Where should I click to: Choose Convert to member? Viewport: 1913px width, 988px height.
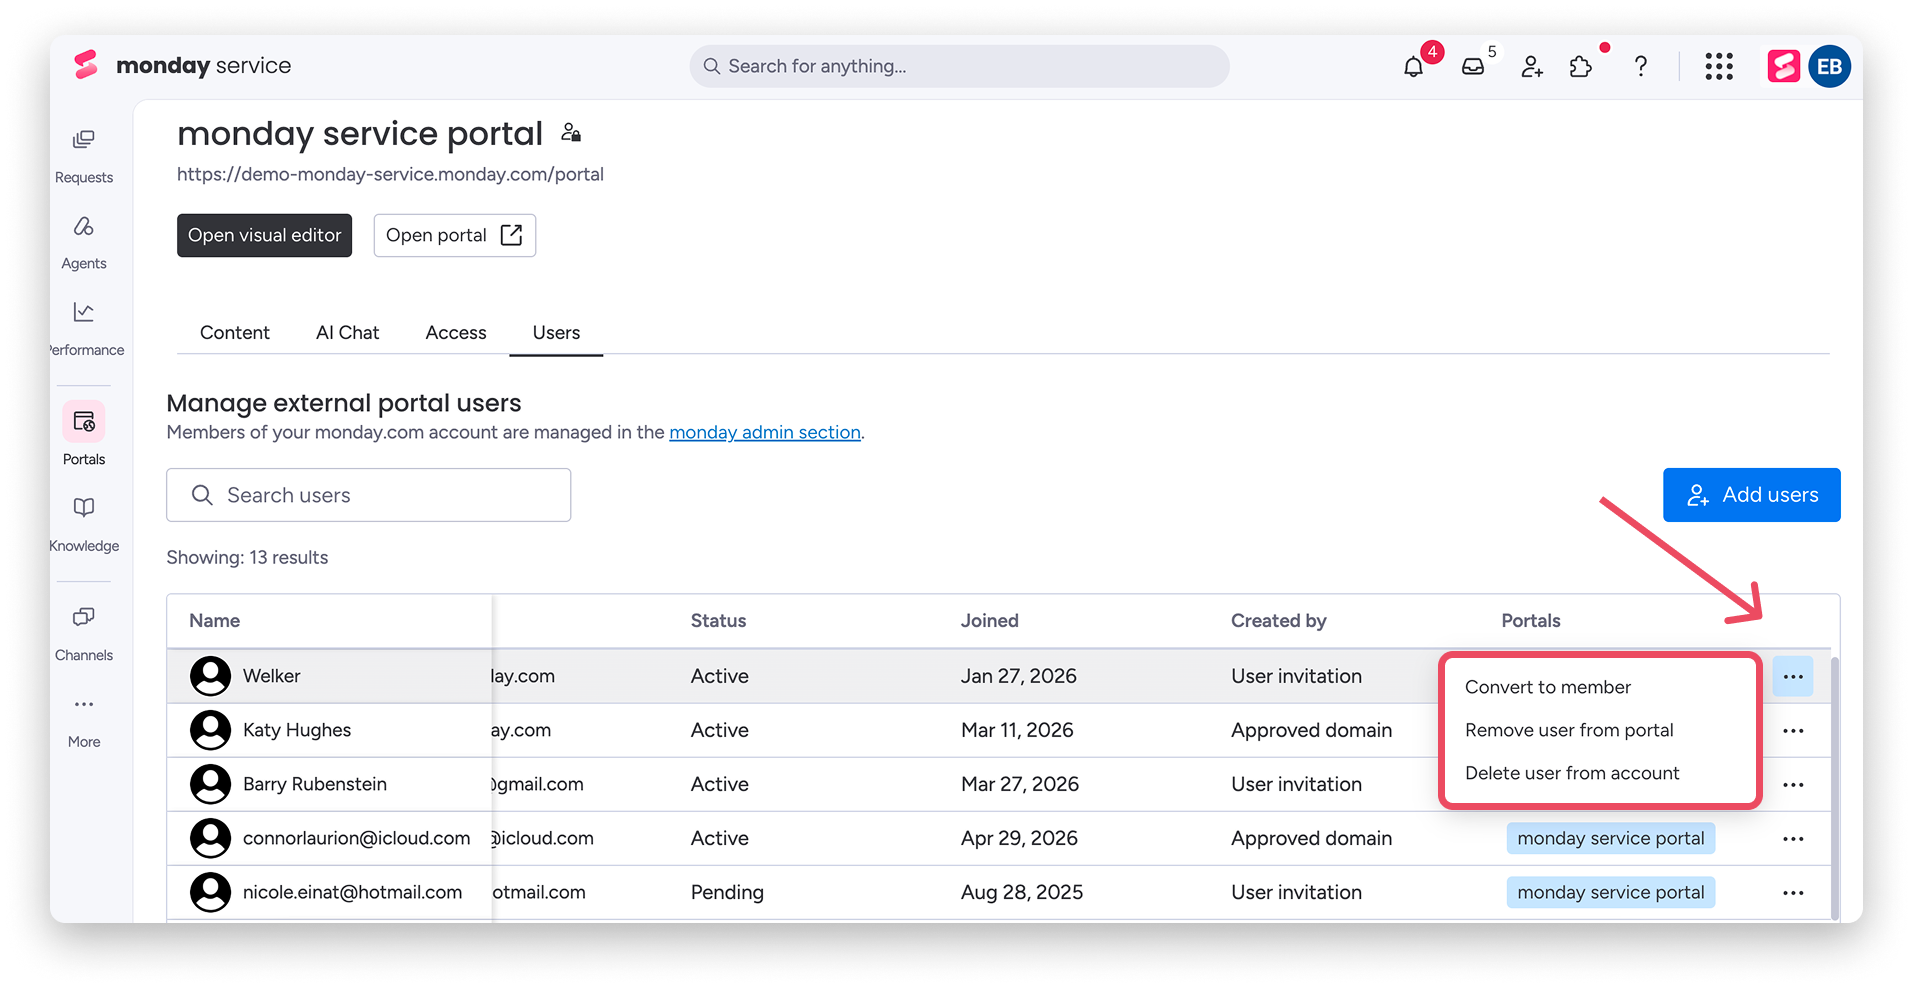(1548, 687)
